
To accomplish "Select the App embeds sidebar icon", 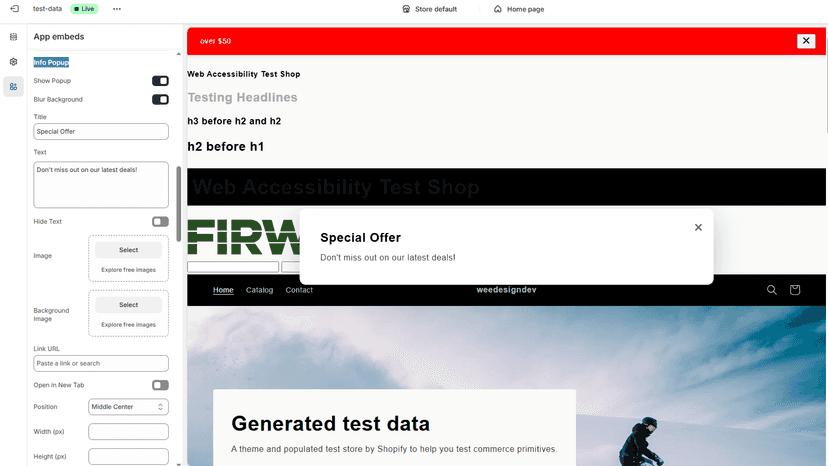I will (13, 87).
